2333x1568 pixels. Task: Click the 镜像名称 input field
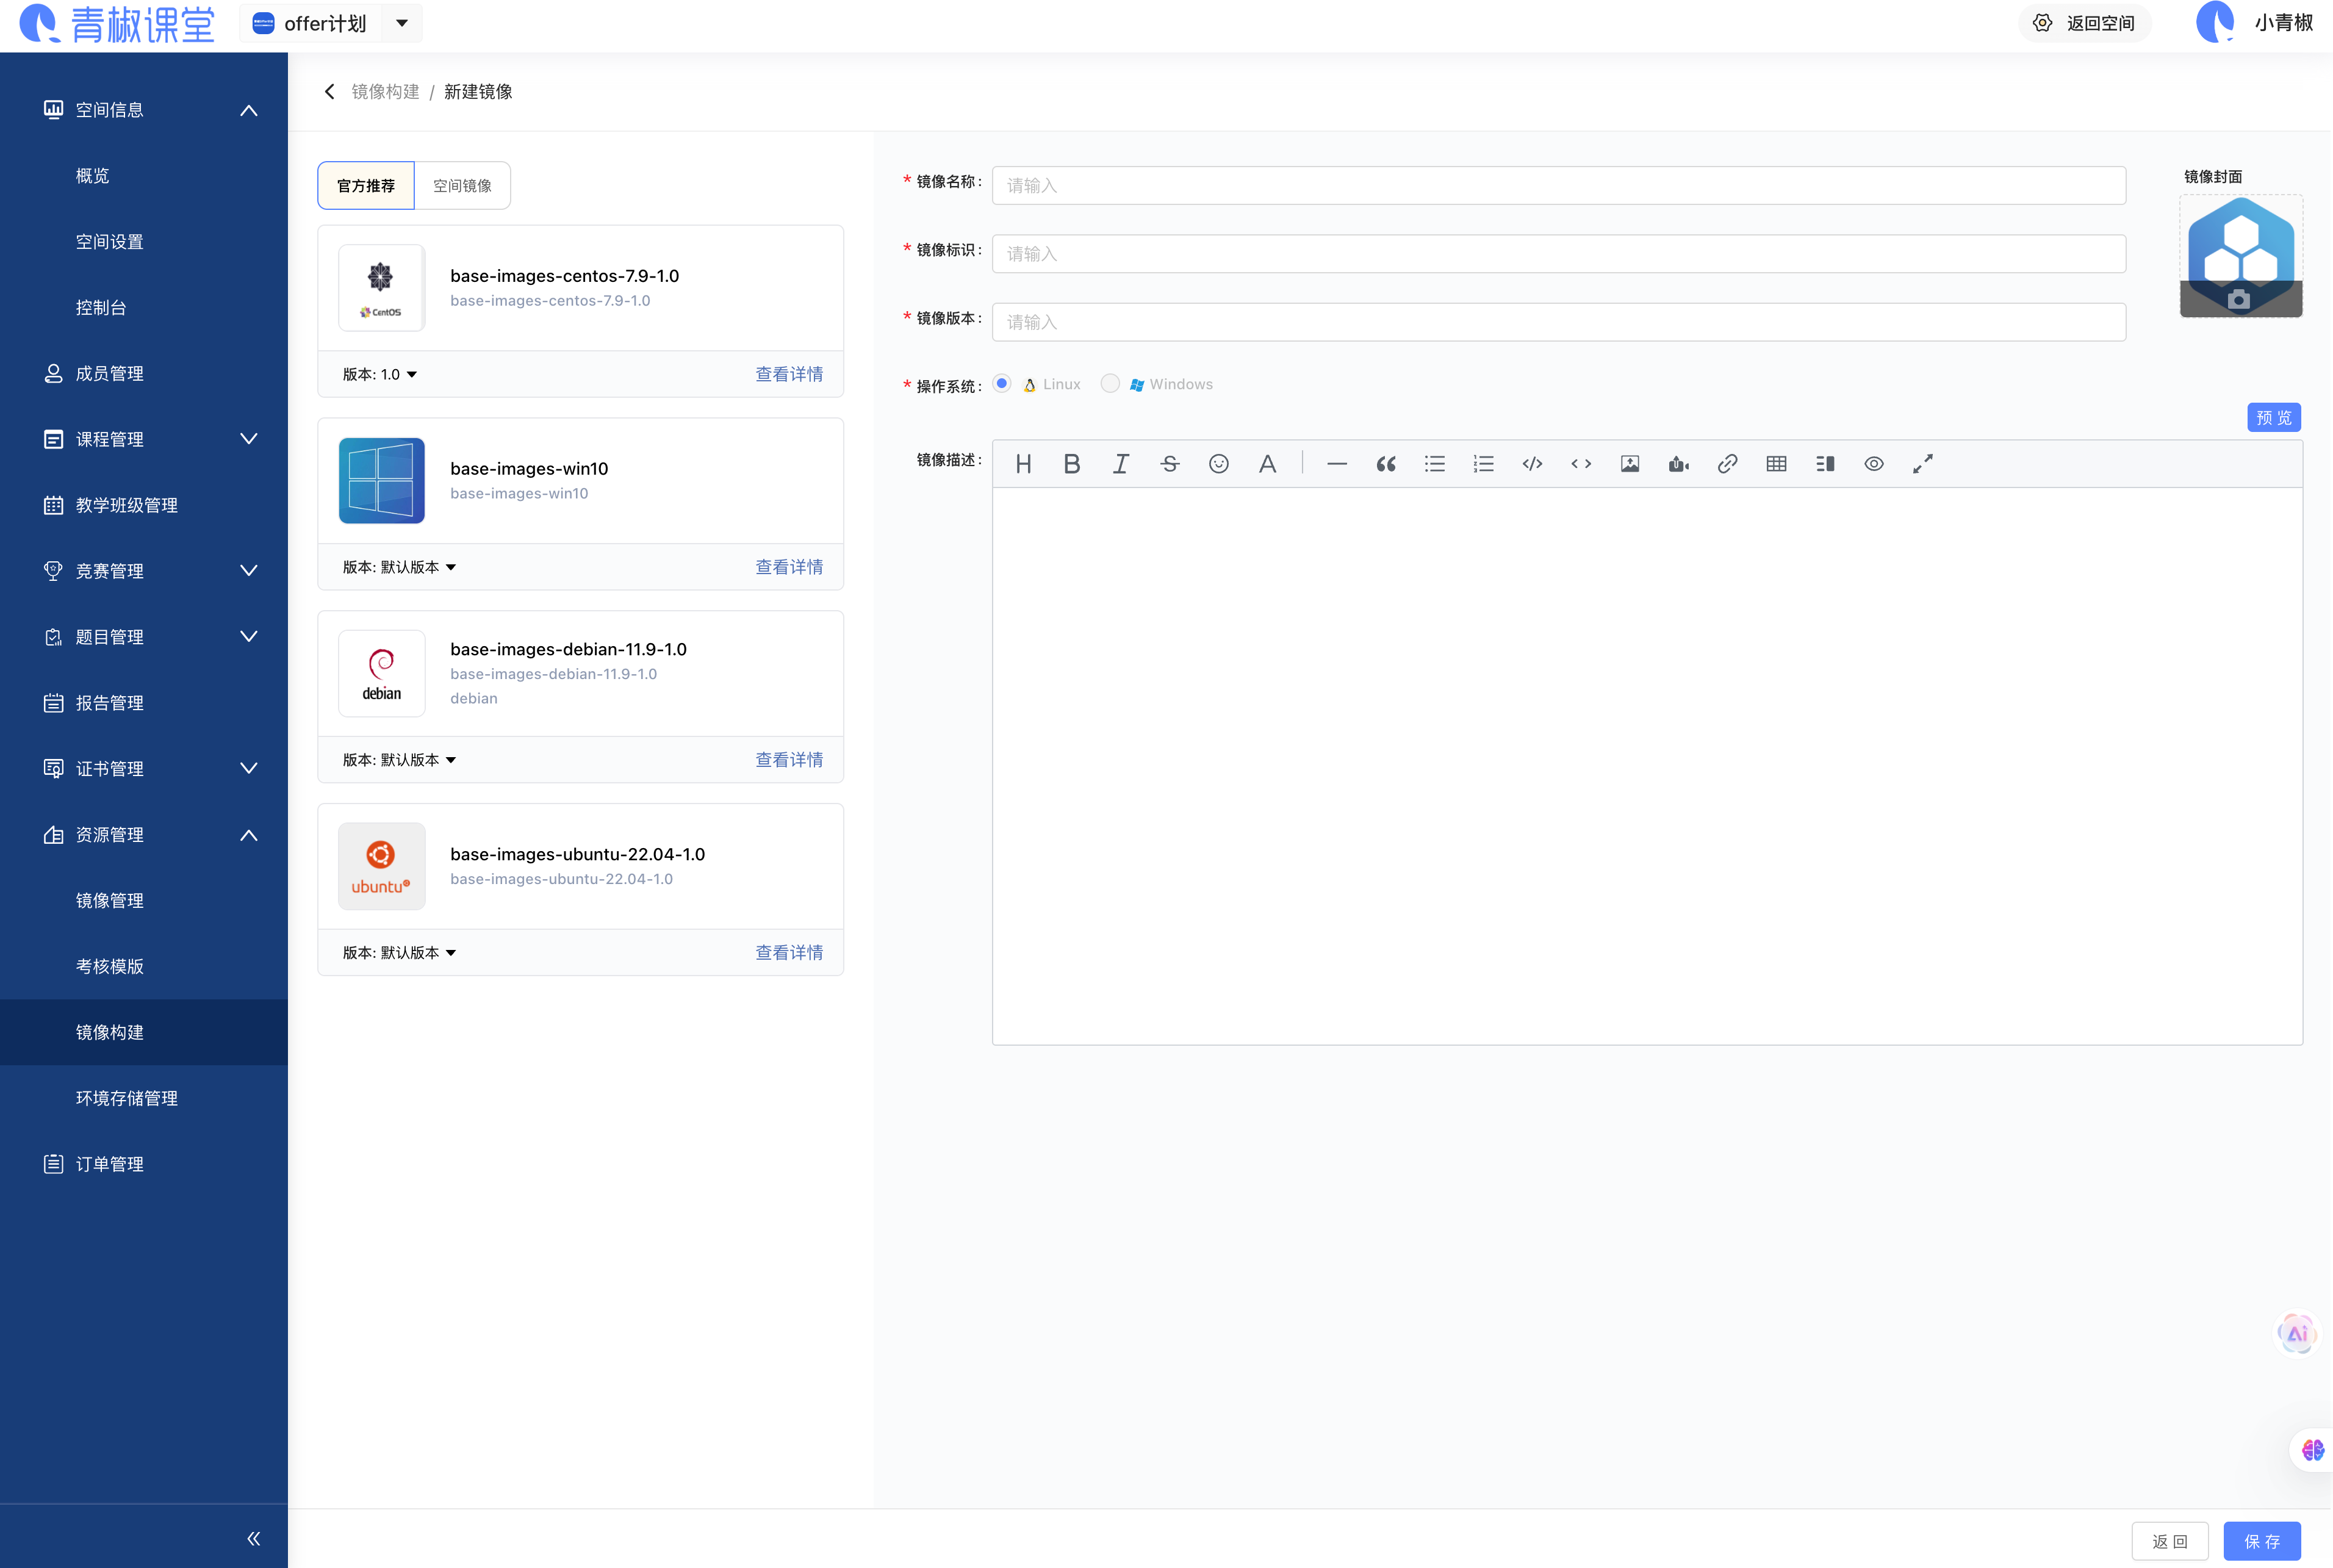click(x=1558, y=186)
